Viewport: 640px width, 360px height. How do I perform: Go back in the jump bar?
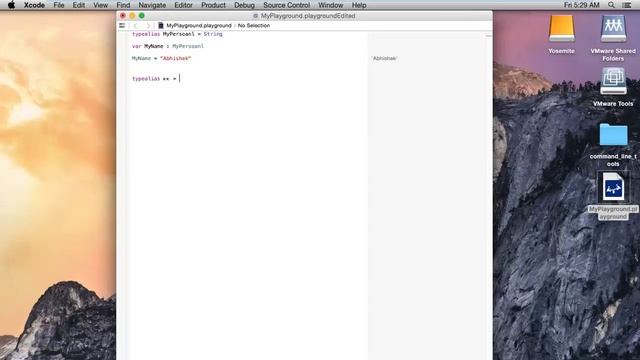pyautogui.click(x=136, y=25)
